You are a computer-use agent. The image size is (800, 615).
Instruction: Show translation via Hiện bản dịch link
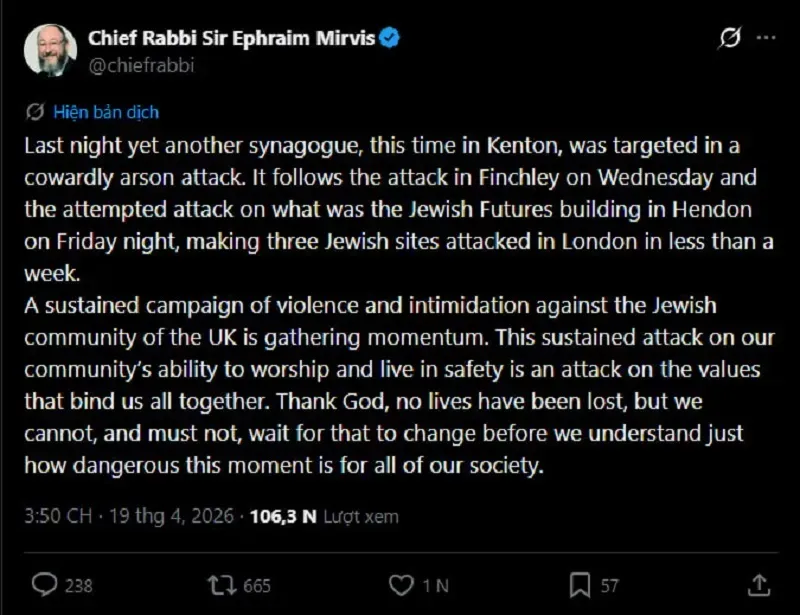106,112
